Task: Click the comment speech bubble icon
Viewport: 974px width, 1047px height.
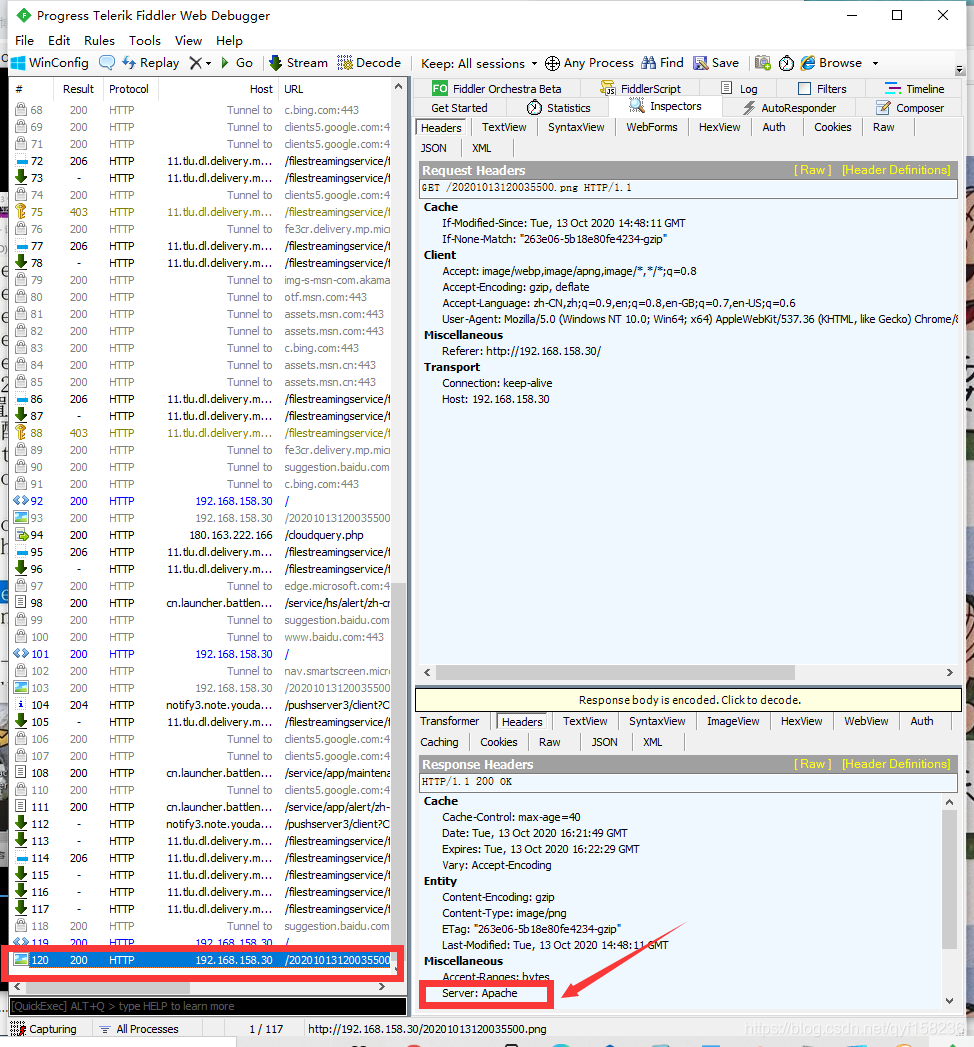Action: [106, 63]
